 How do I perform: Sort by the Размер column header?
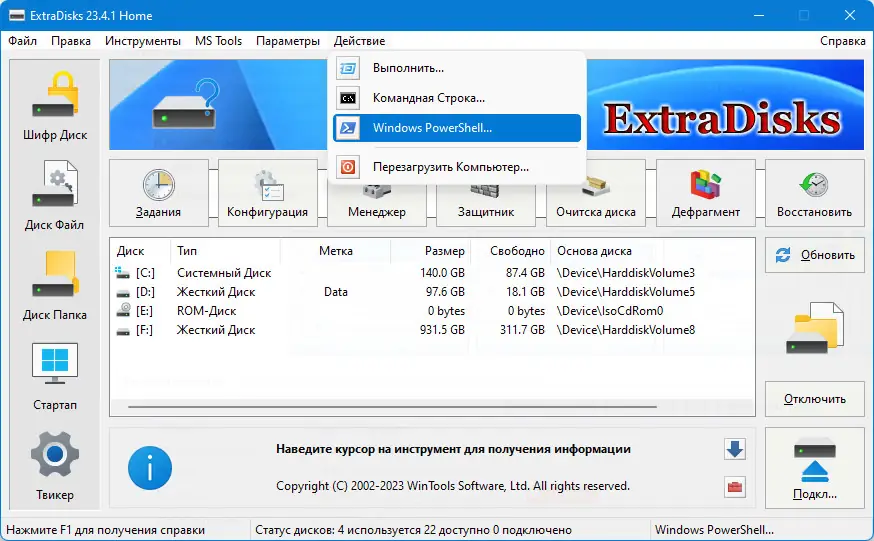[x=431, y=251]
